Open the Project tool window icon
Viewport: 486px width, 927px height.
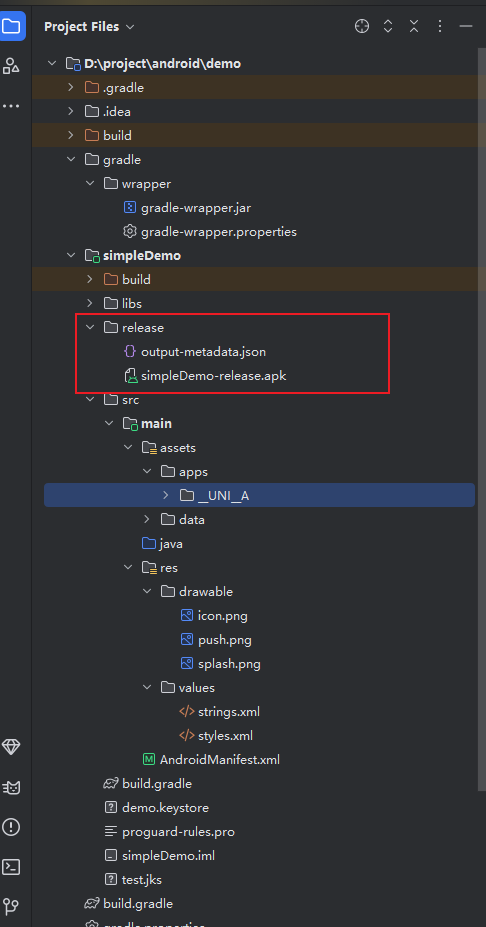point(11,27)
